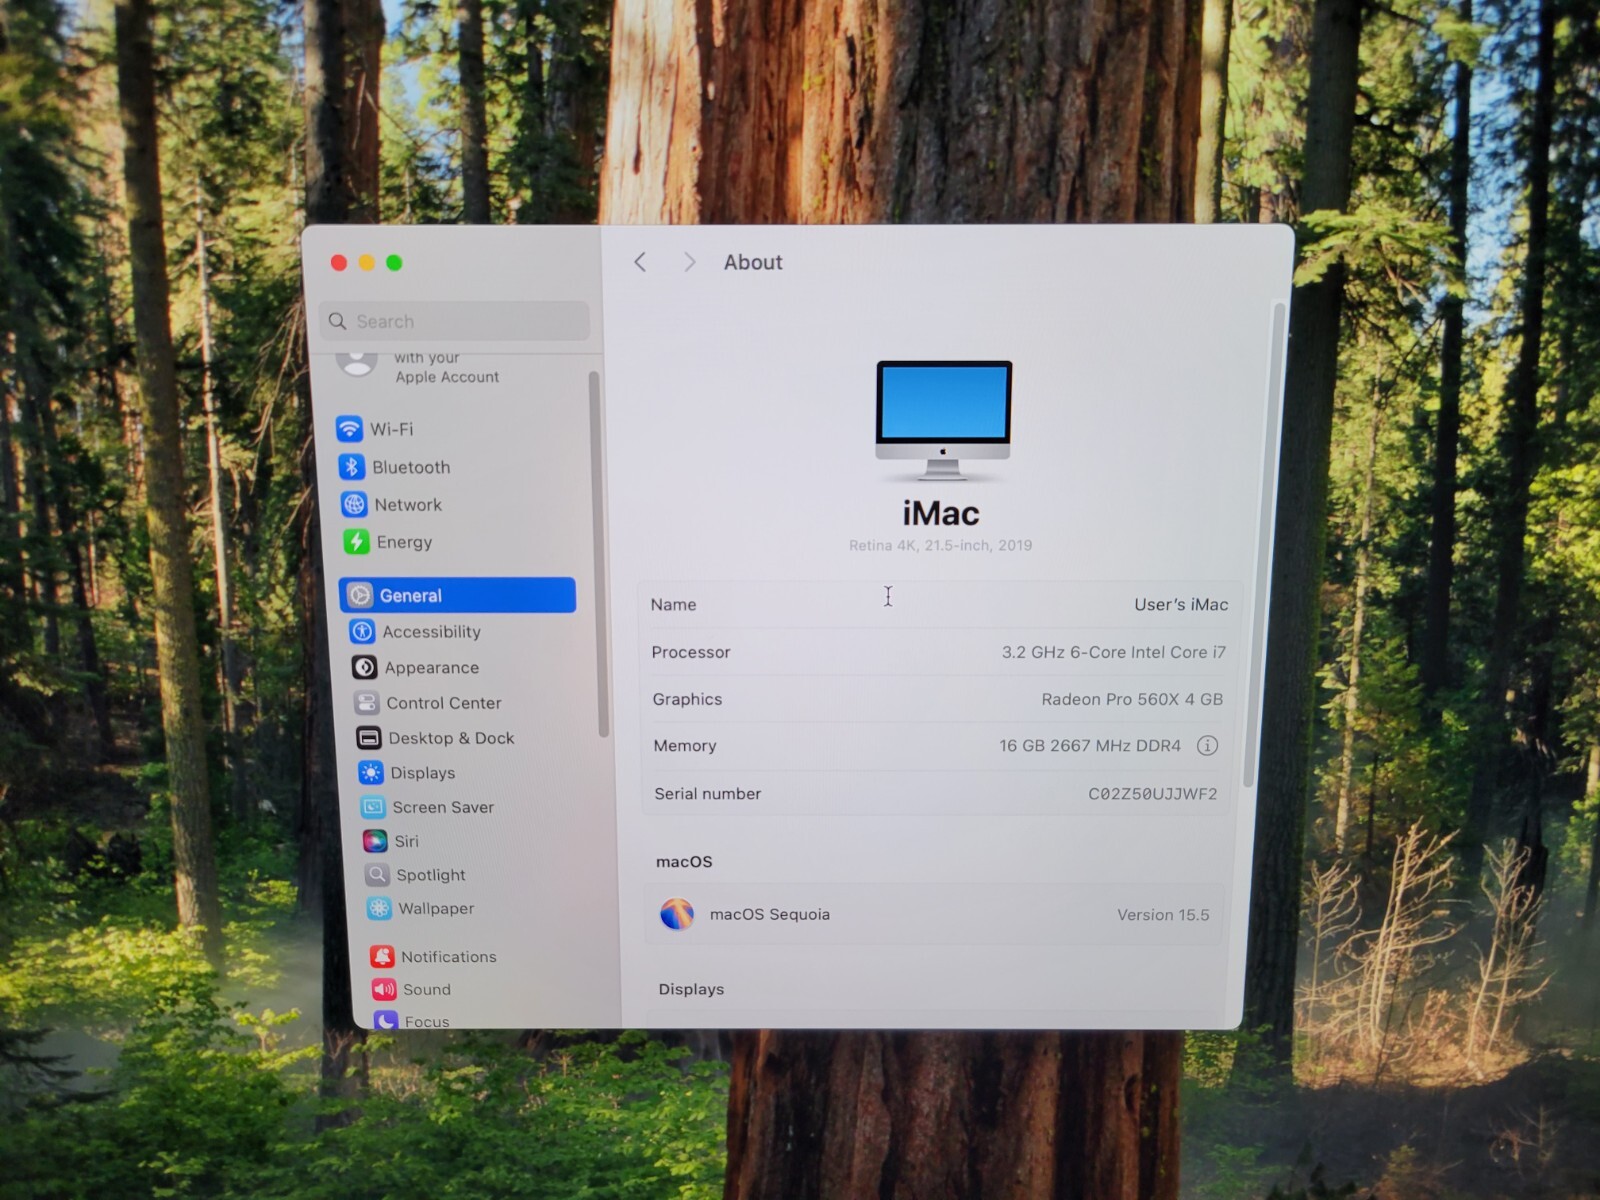Image resolution: width=1600 pixels, height=1200 pixels.
Task: Select Network label in the sidebar
Action: tap(408, 505)
